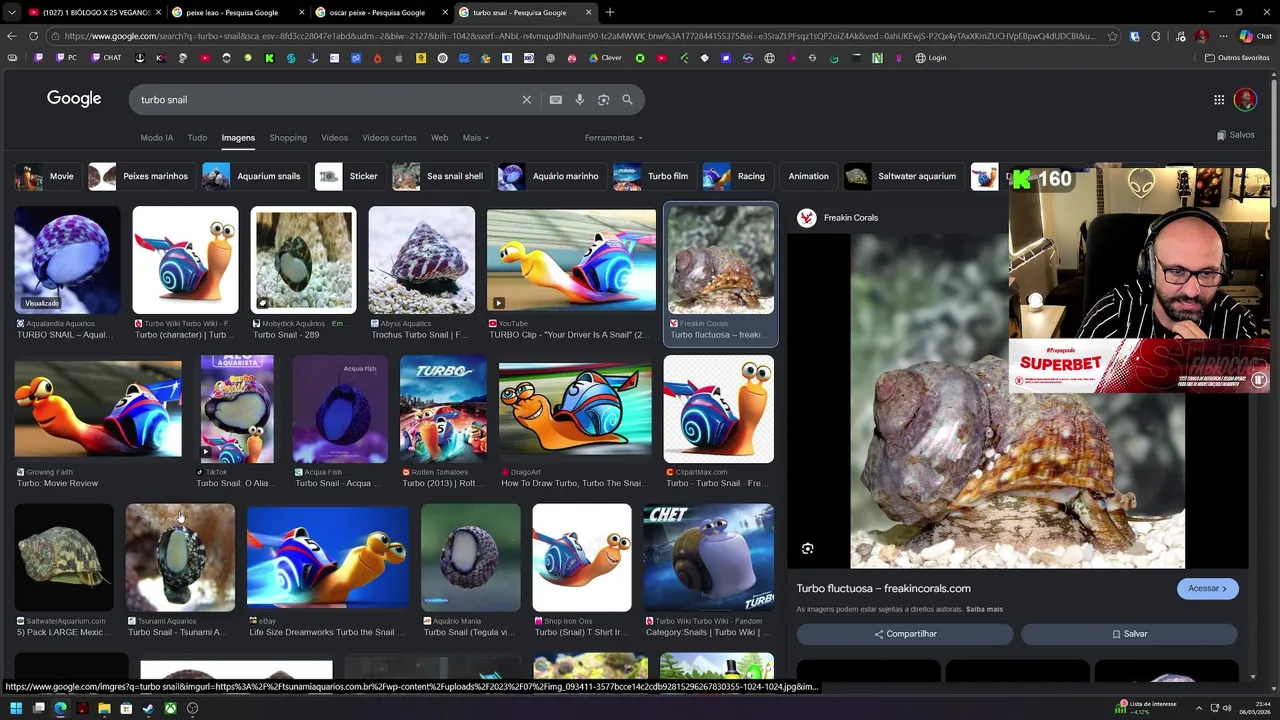Click the Freakin Corals source logo
This screenshot has height=720, width=1280.
(807, 217)
